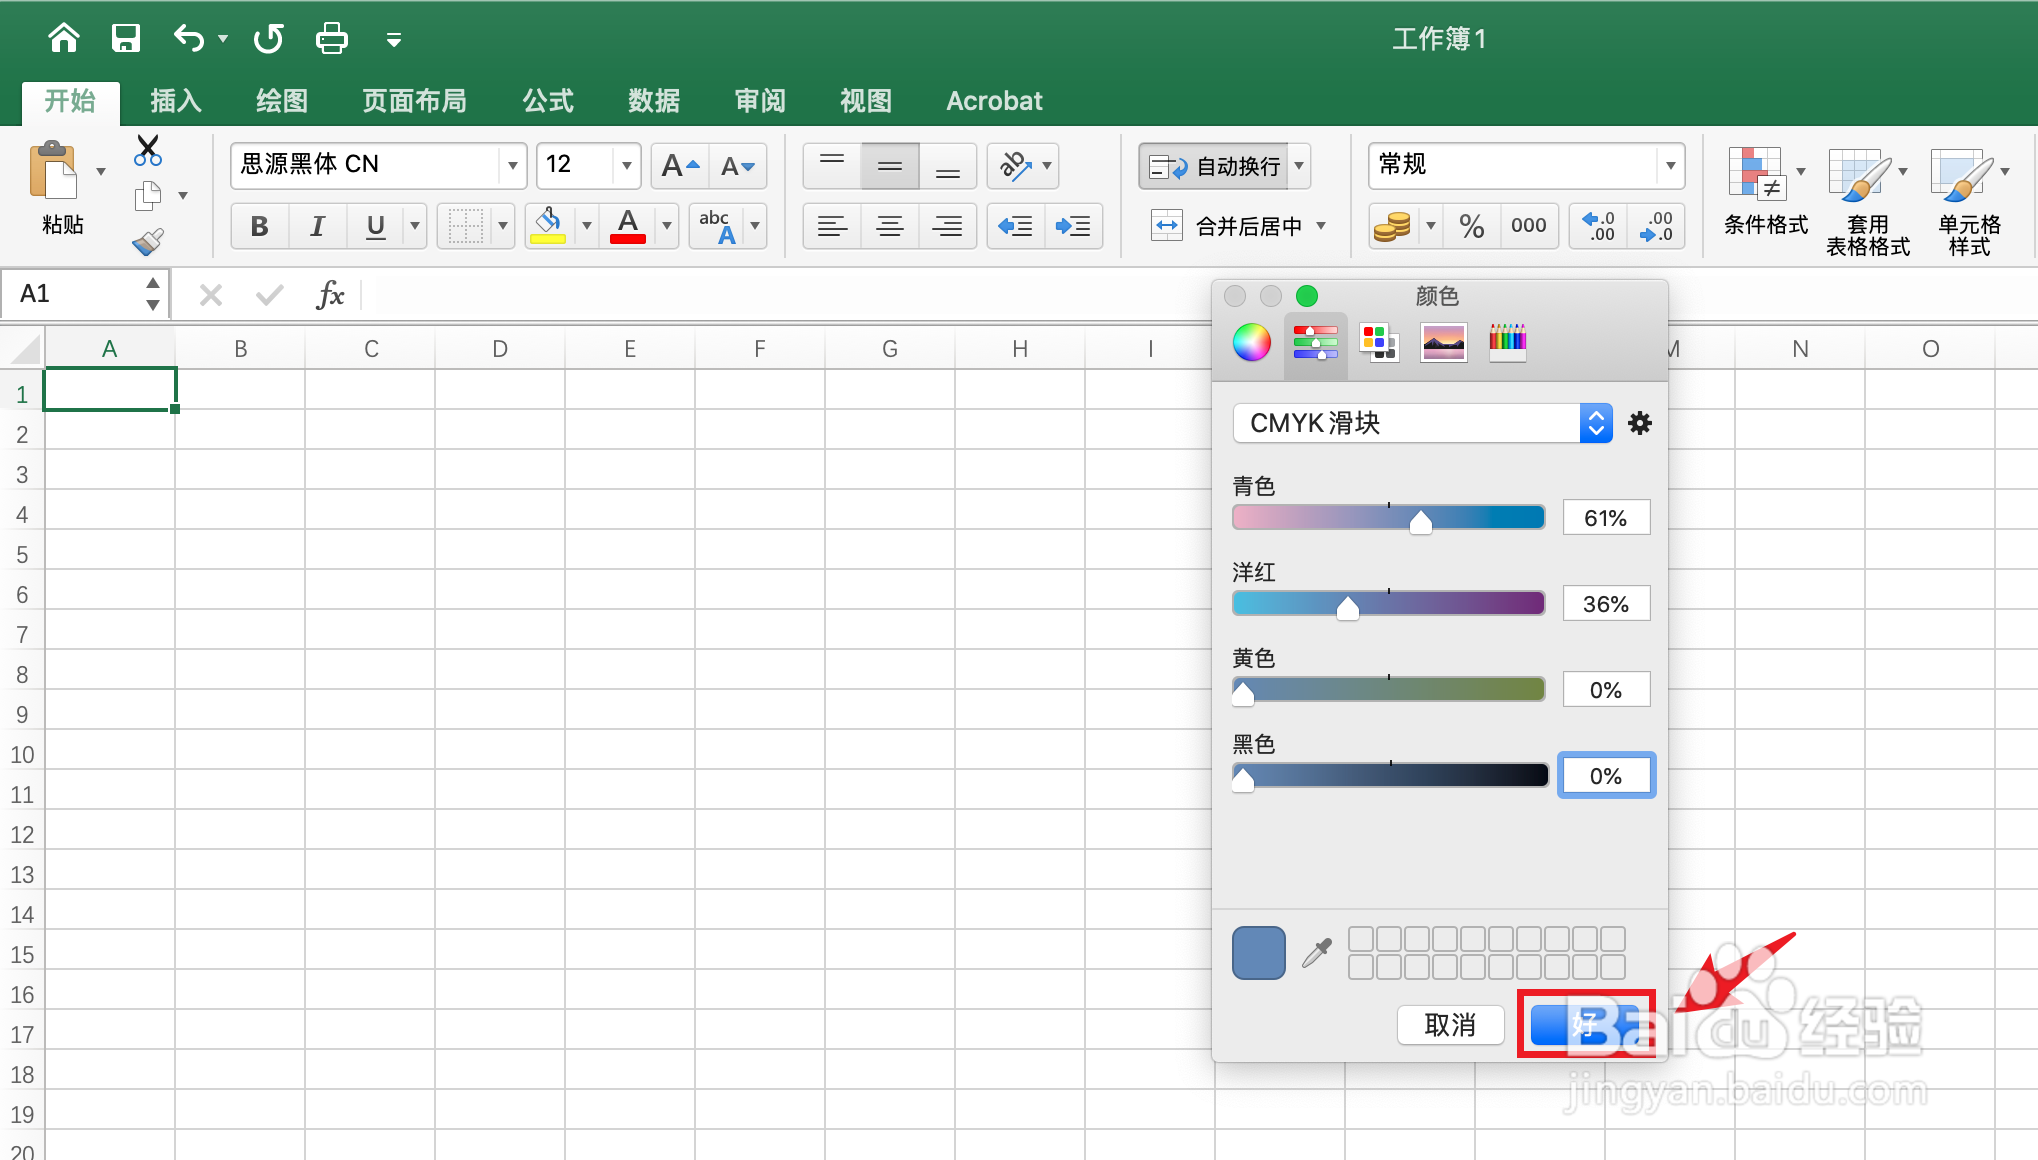Switch to the pencils color picker
2038x1160 pixels.
[x=1507, y=343]
